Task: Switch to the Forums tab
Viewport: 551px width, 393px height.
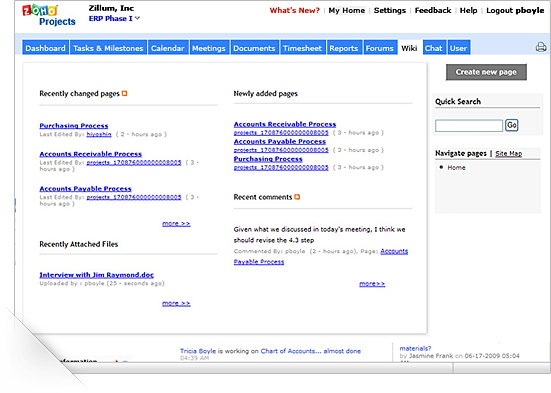Action: 380,48
